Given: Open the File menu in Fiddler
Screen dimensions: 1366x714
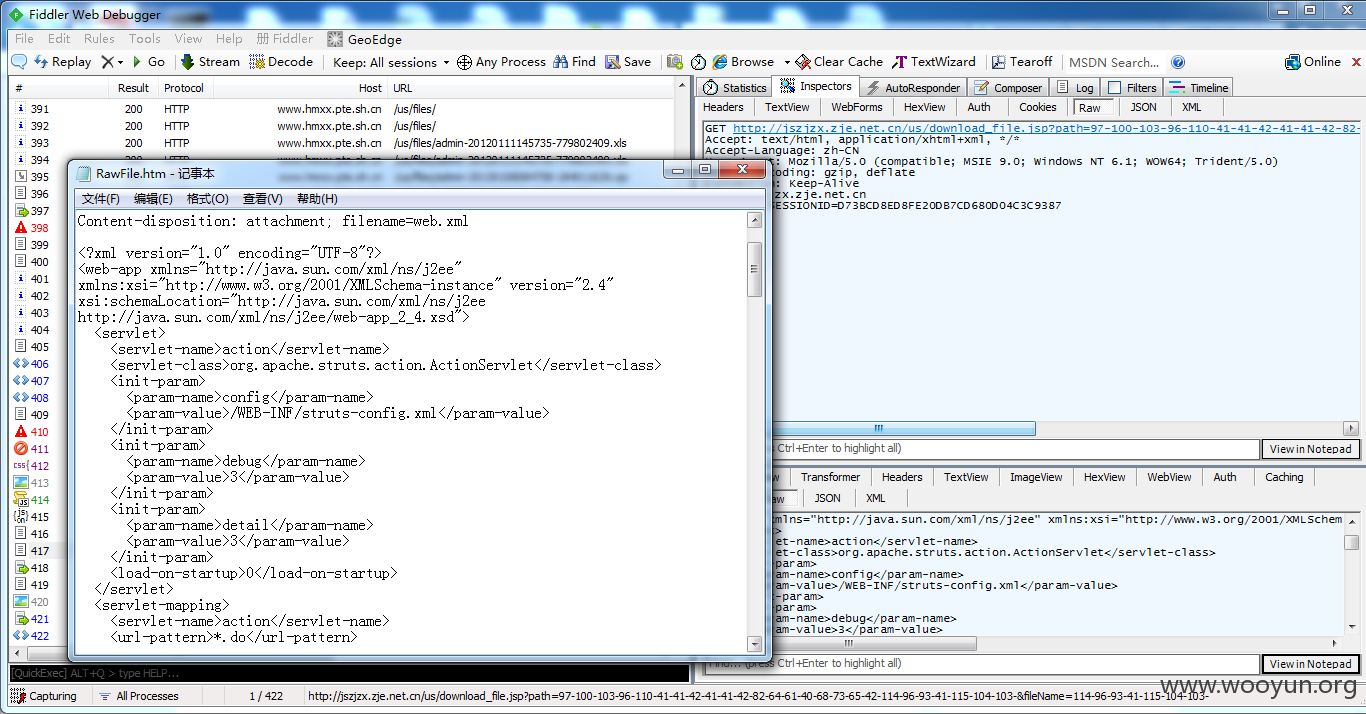Looking at the screenshot, I should (24, 39).
